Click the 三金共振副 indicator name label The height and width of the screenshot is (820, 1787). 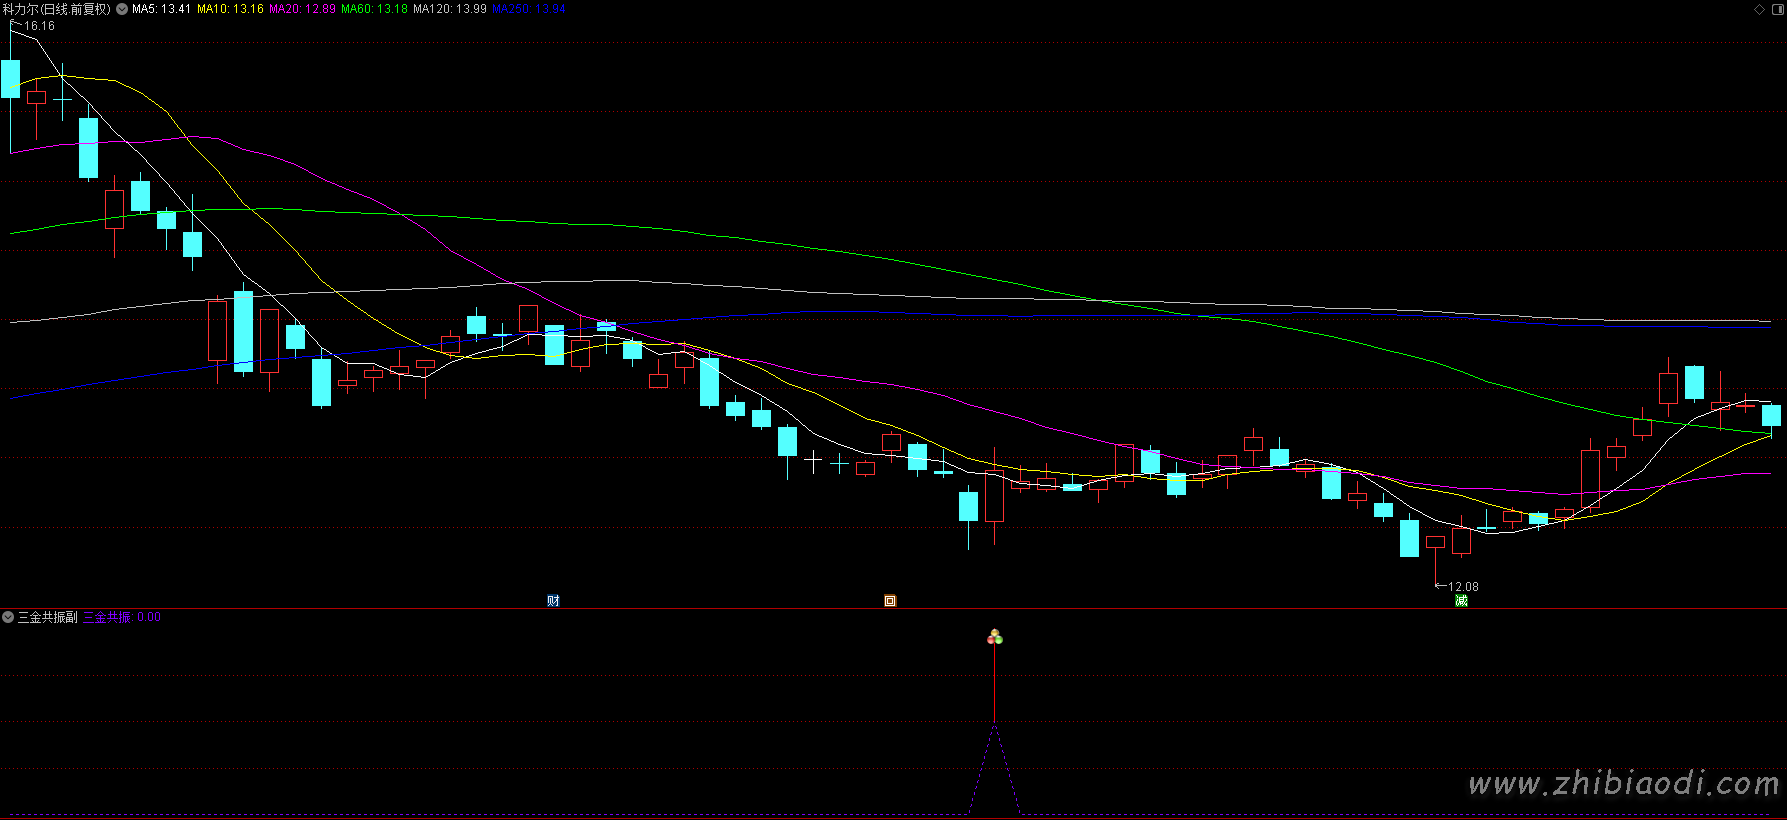[48, 617]
